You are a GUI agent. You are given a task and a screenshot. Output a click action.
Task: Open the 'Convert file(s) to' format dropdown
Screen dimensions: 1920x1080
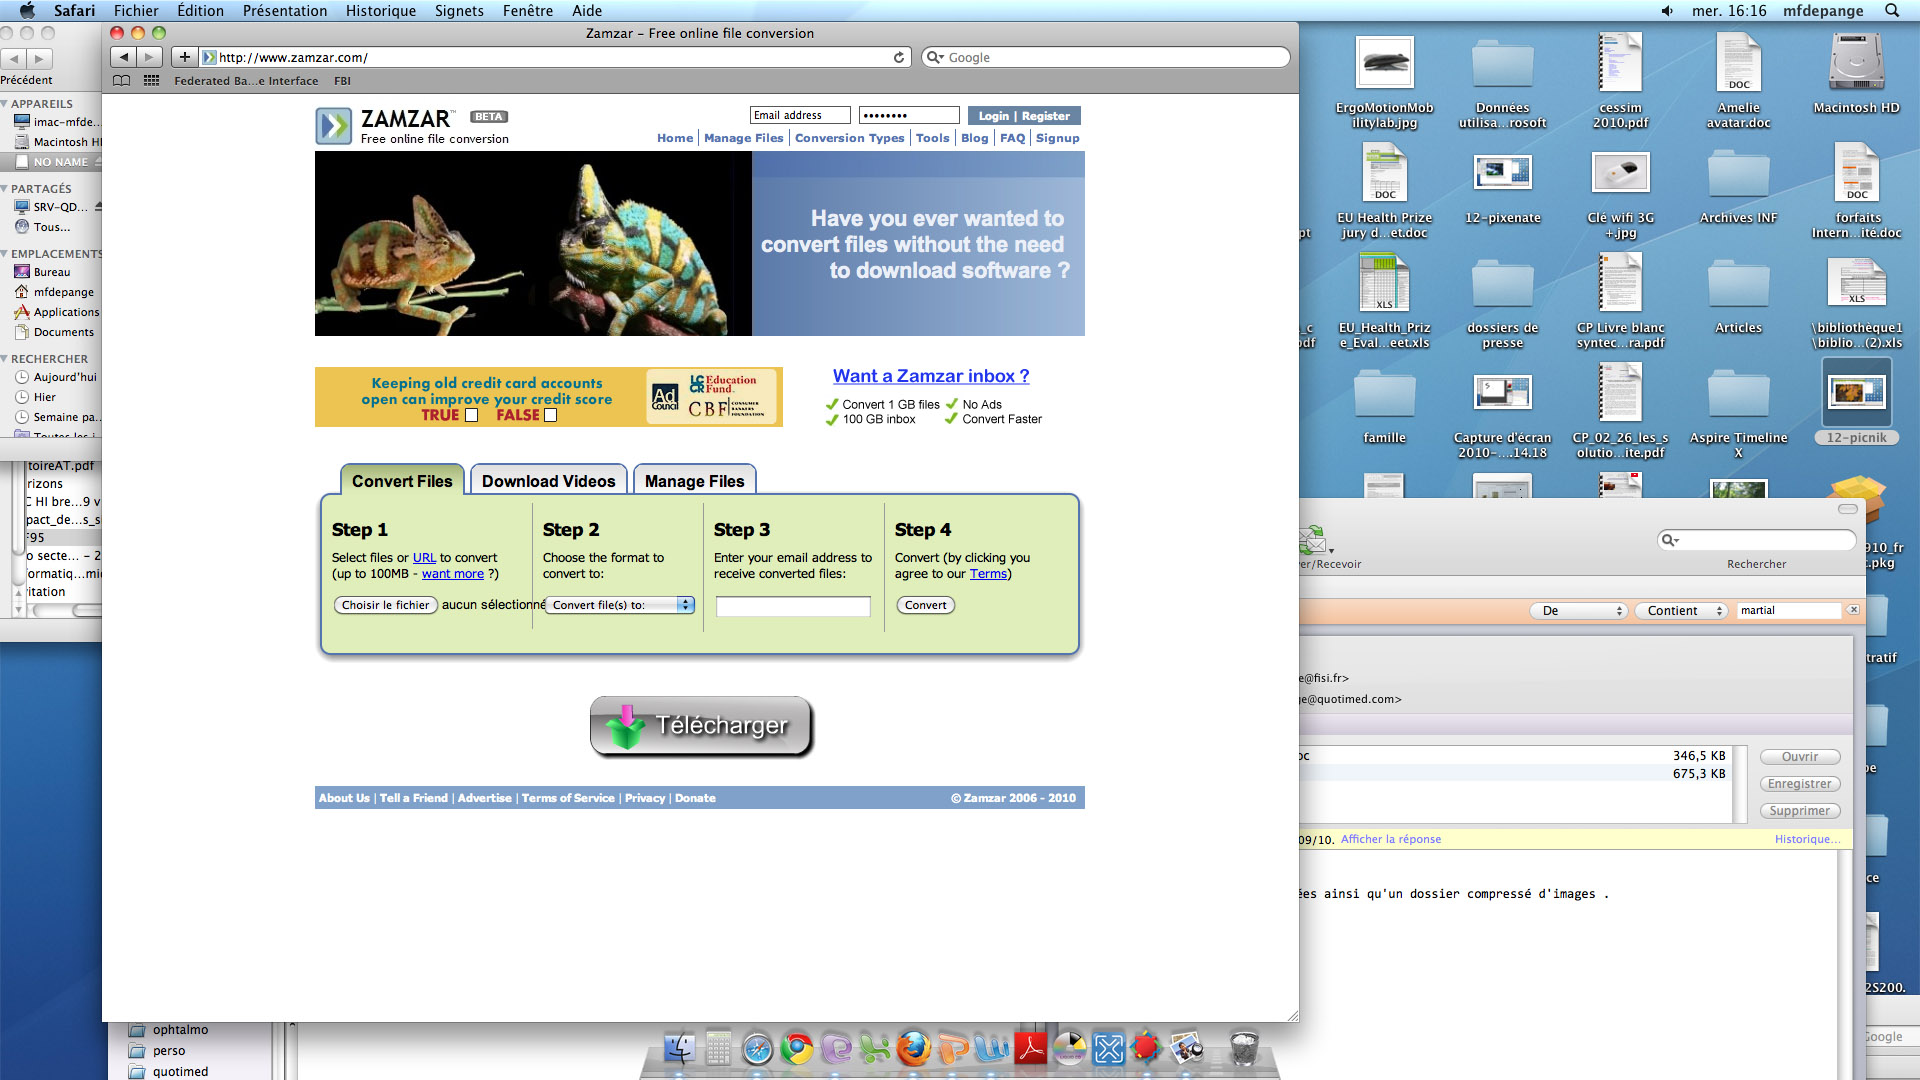click(619, 605)
